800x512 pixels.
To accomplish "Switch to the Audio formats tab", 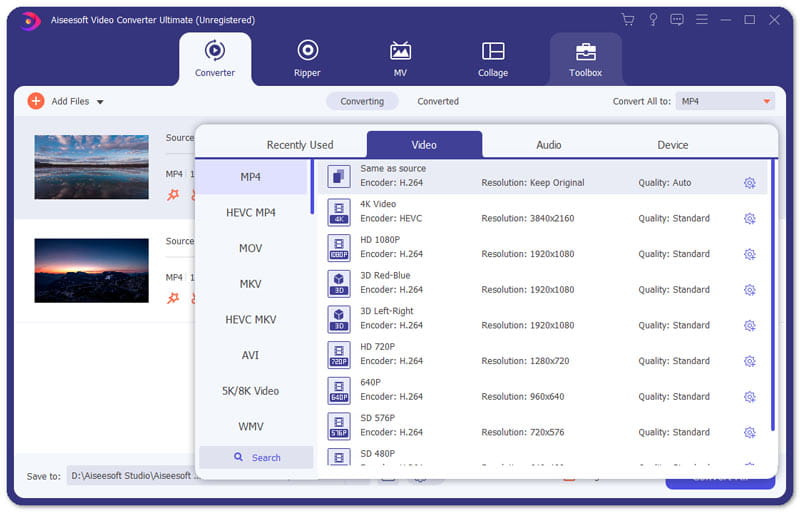I will click(548, 145).
